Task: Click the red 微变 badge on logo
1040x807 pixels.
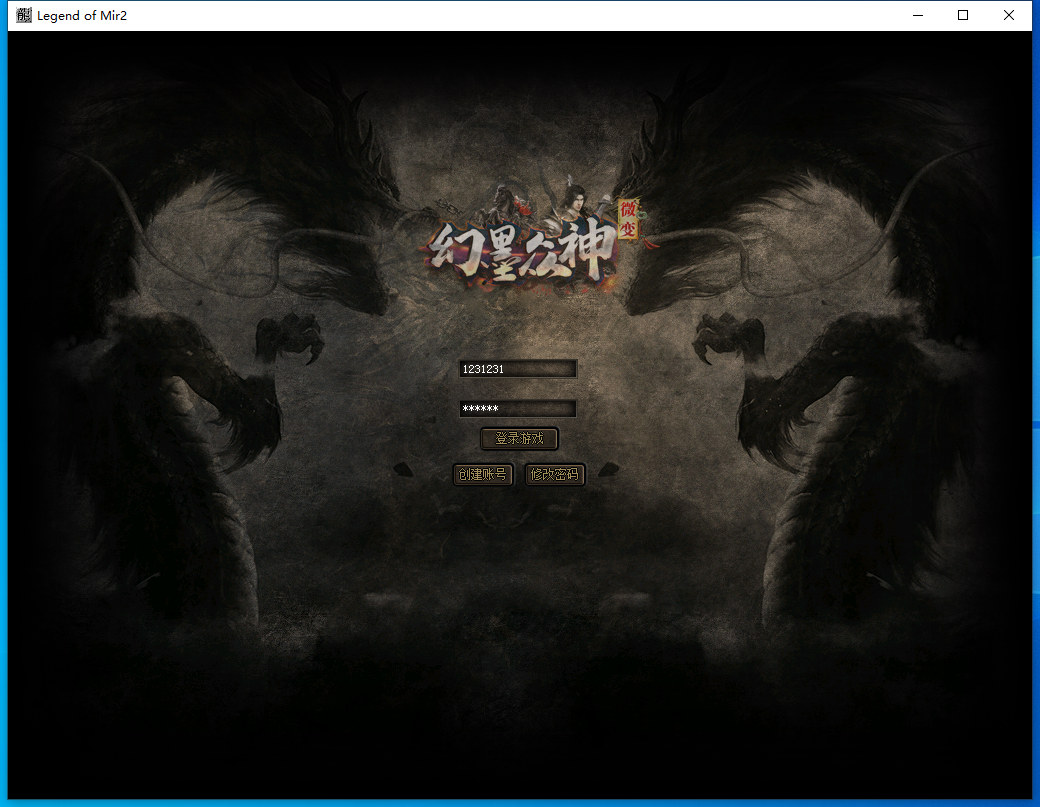Action: [x=628, y=219]
